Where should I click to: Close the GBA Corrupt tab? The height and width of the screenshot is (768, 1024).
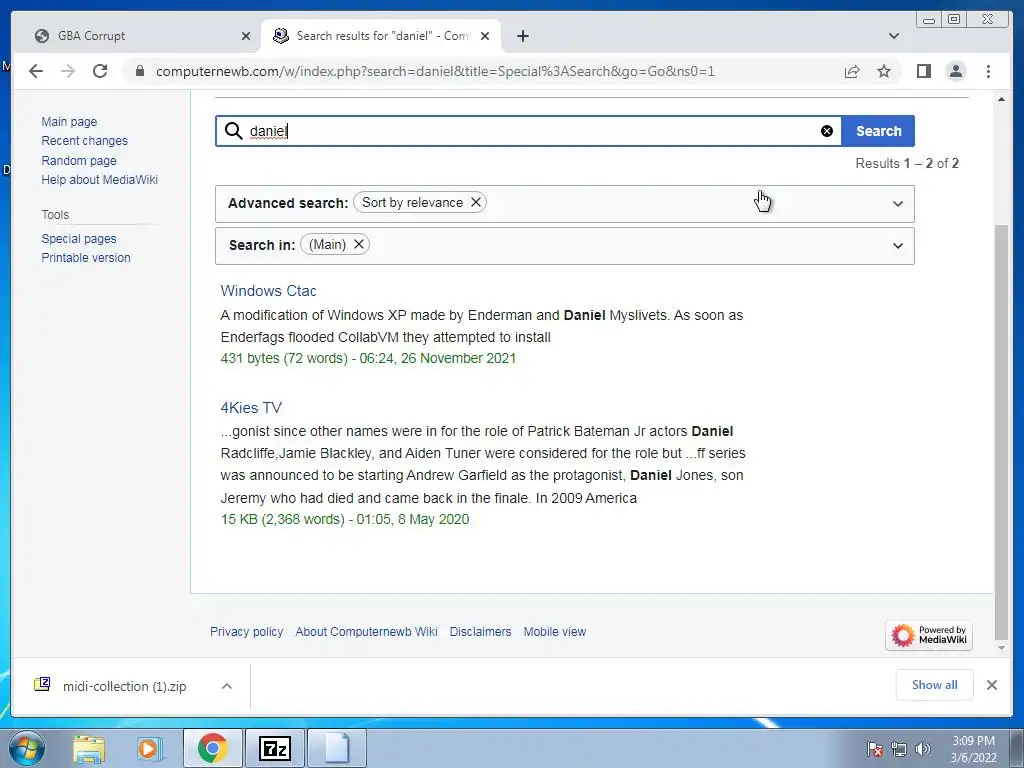246,36
